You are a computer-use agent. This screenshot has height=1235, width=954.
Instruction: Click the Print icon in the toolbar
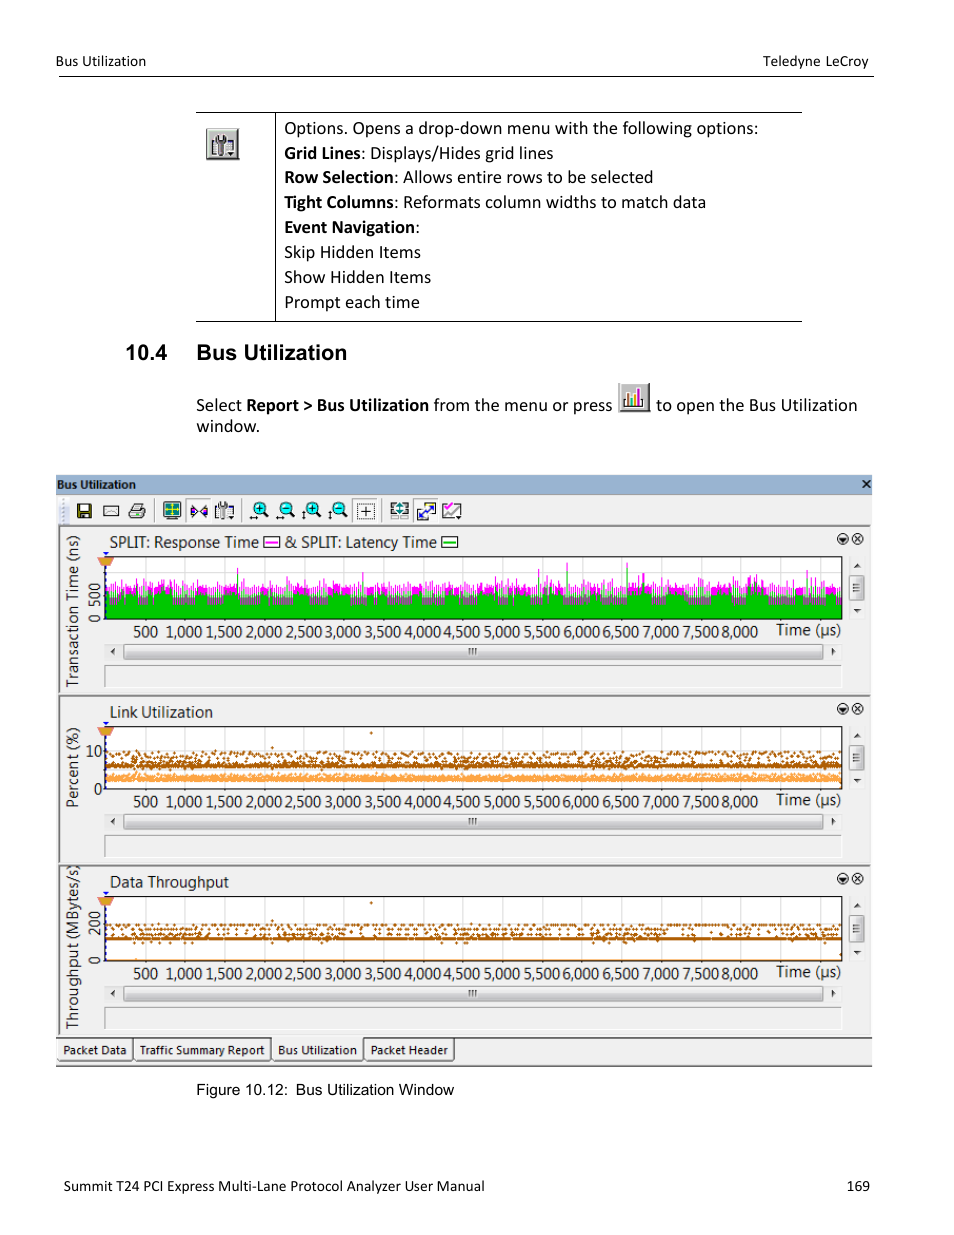tap(137, 511)
